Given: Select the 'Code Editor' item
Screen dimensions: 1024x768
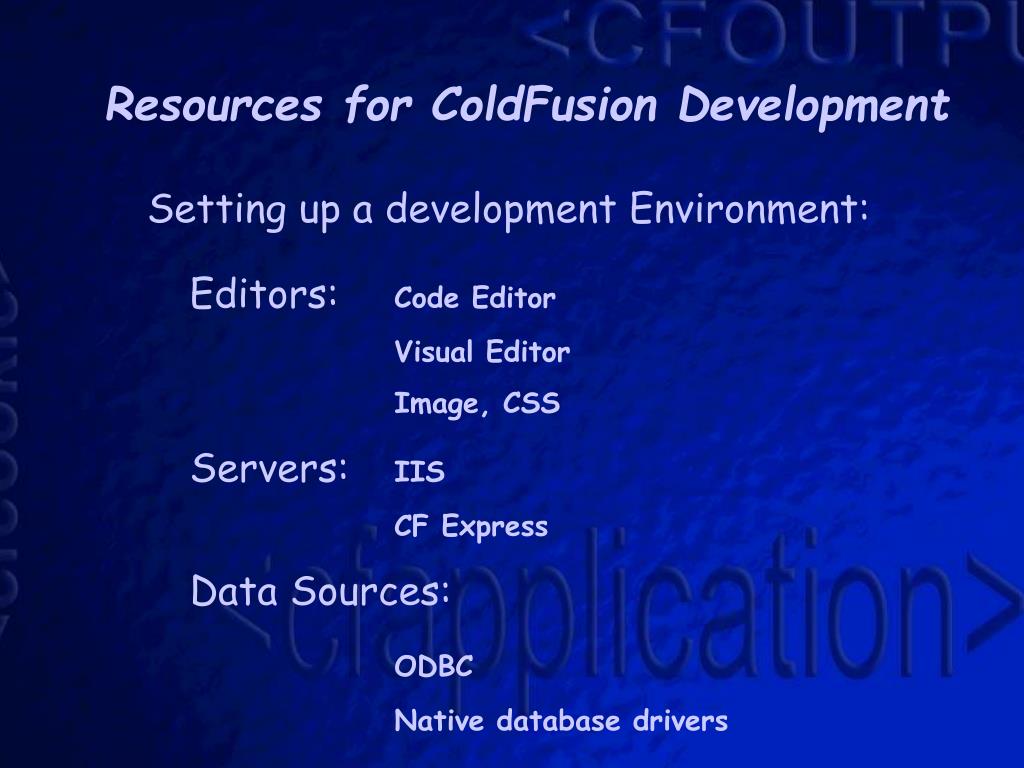Looking at the screenshot, I should [x=475, y=298].
